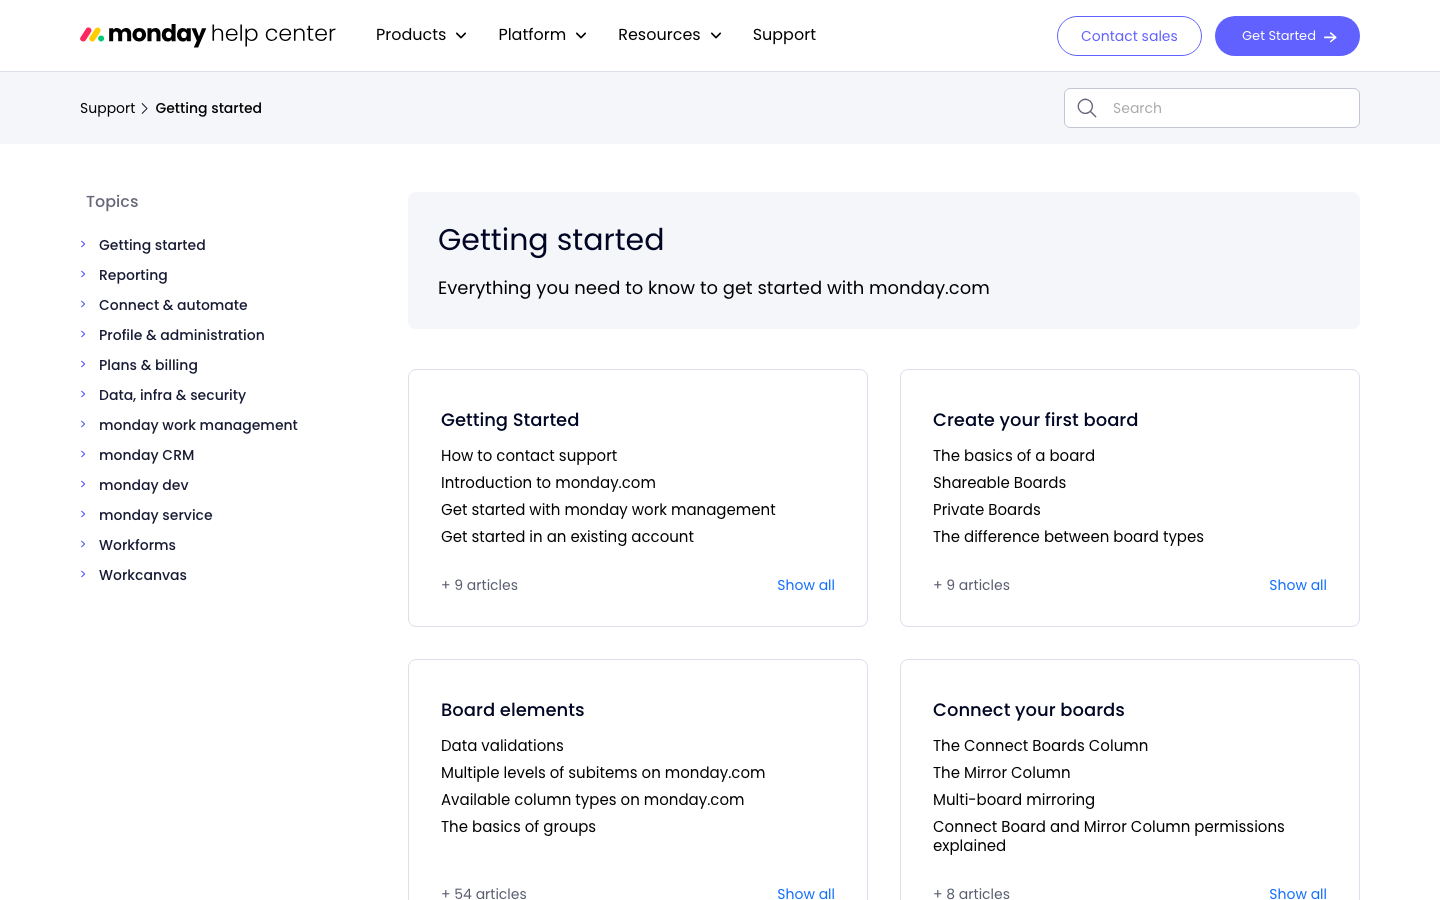Open Multiple levels of subitems article
The height and width of the screenshot is (900, 1440).
[x=603, y=773]
